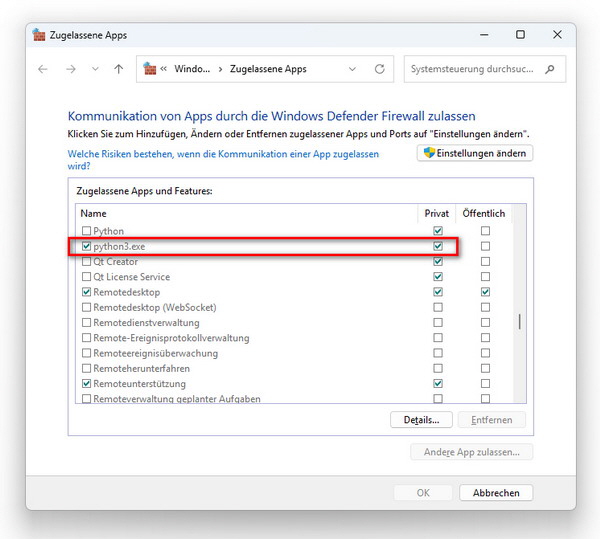Image resolution: width=600 pixels, height=539 pixels.
Task: Maximize the Zugelassene Apps window
Action: 520,35
